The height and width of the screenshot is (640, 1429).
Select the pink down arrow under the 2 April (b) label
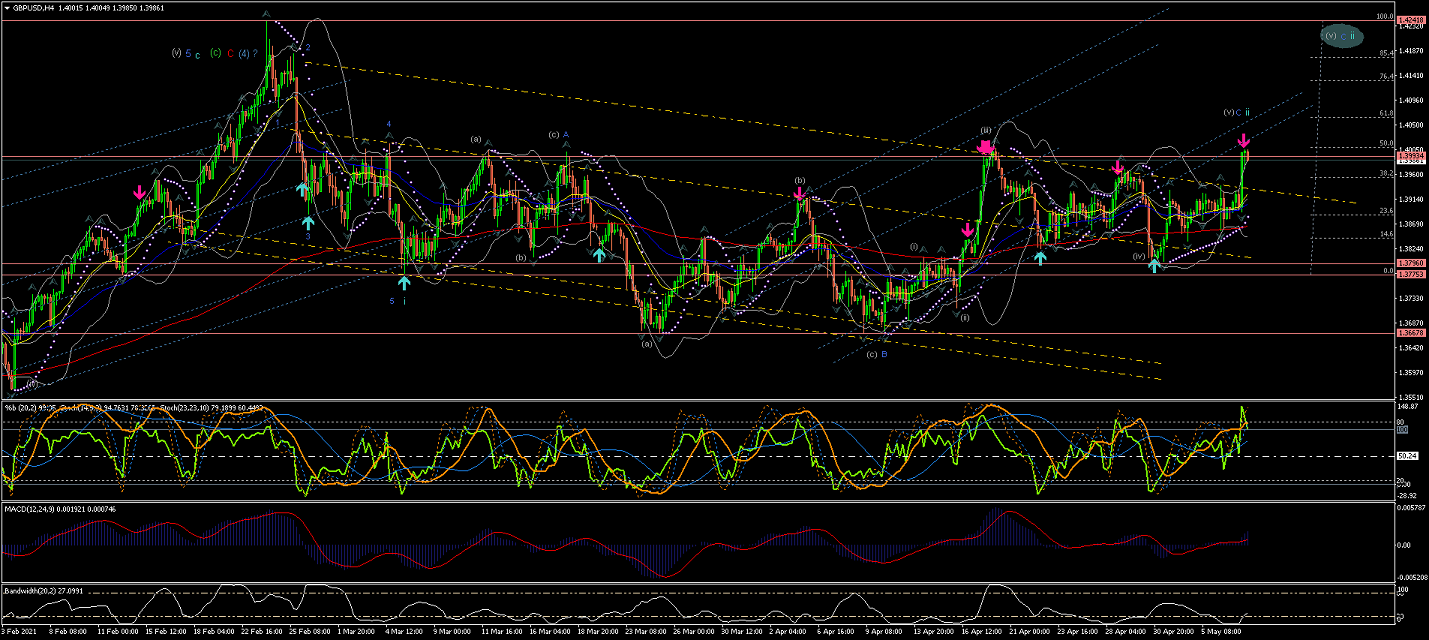coord(800,192)
